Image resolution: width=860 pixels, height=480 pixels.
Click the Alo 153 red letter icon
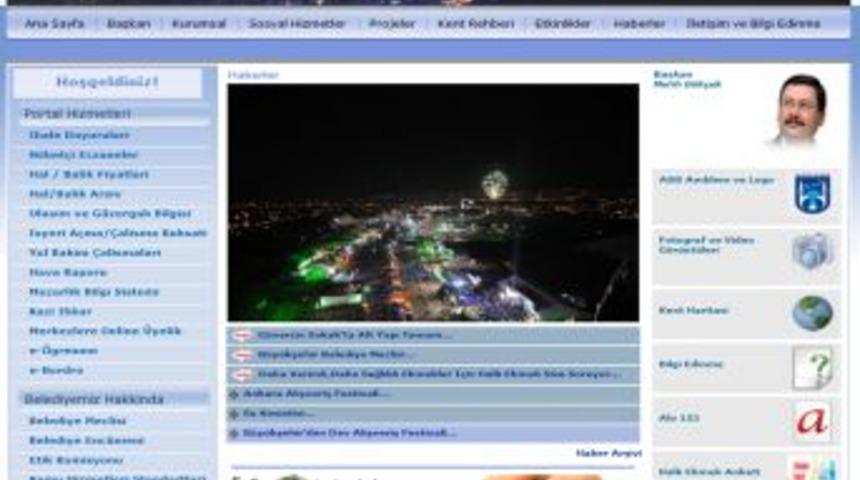tap(812, 421)
